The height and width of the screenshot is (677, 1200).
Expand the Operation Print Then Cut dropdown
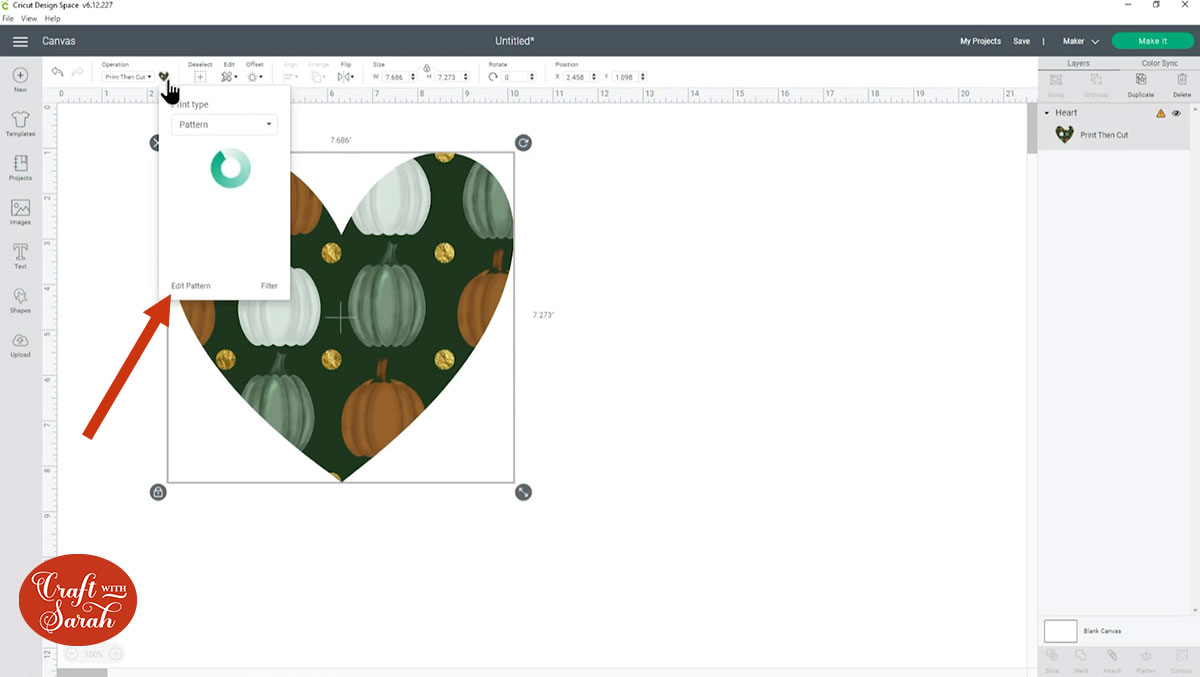(x=128, y=77)
